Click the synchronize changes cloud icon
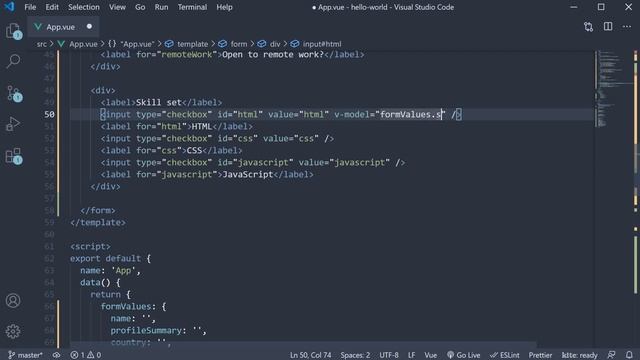 point(56,355)
